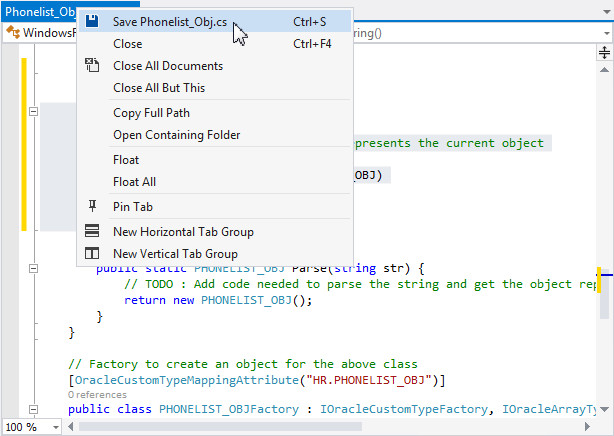The image size is (614, 436).
Task: Click the horizontal scrollbar left arrow
Action: coord(71,426)
